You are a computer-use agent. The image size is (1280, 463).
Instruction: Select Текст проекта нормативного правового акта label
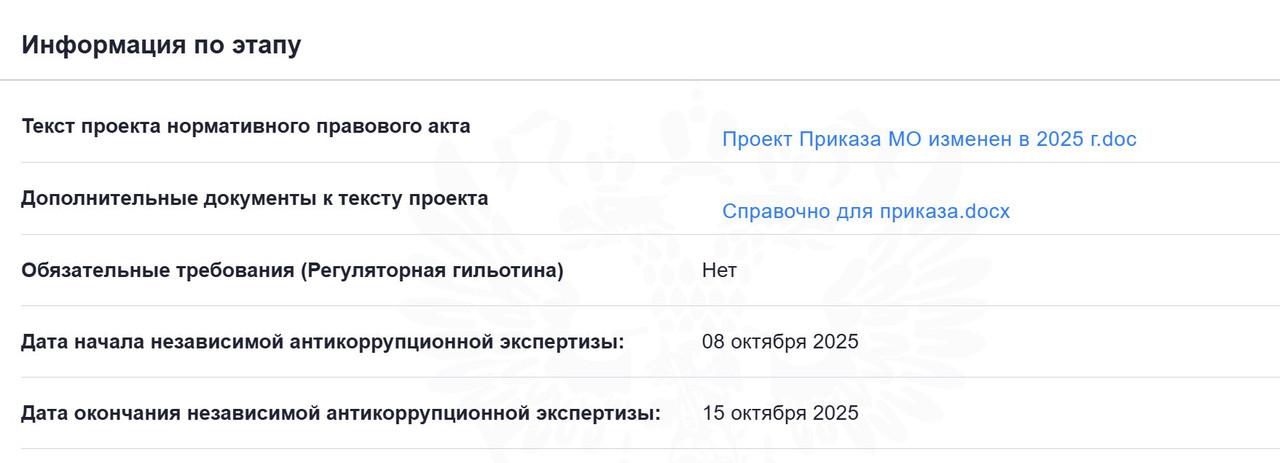[x=245, y=126]
